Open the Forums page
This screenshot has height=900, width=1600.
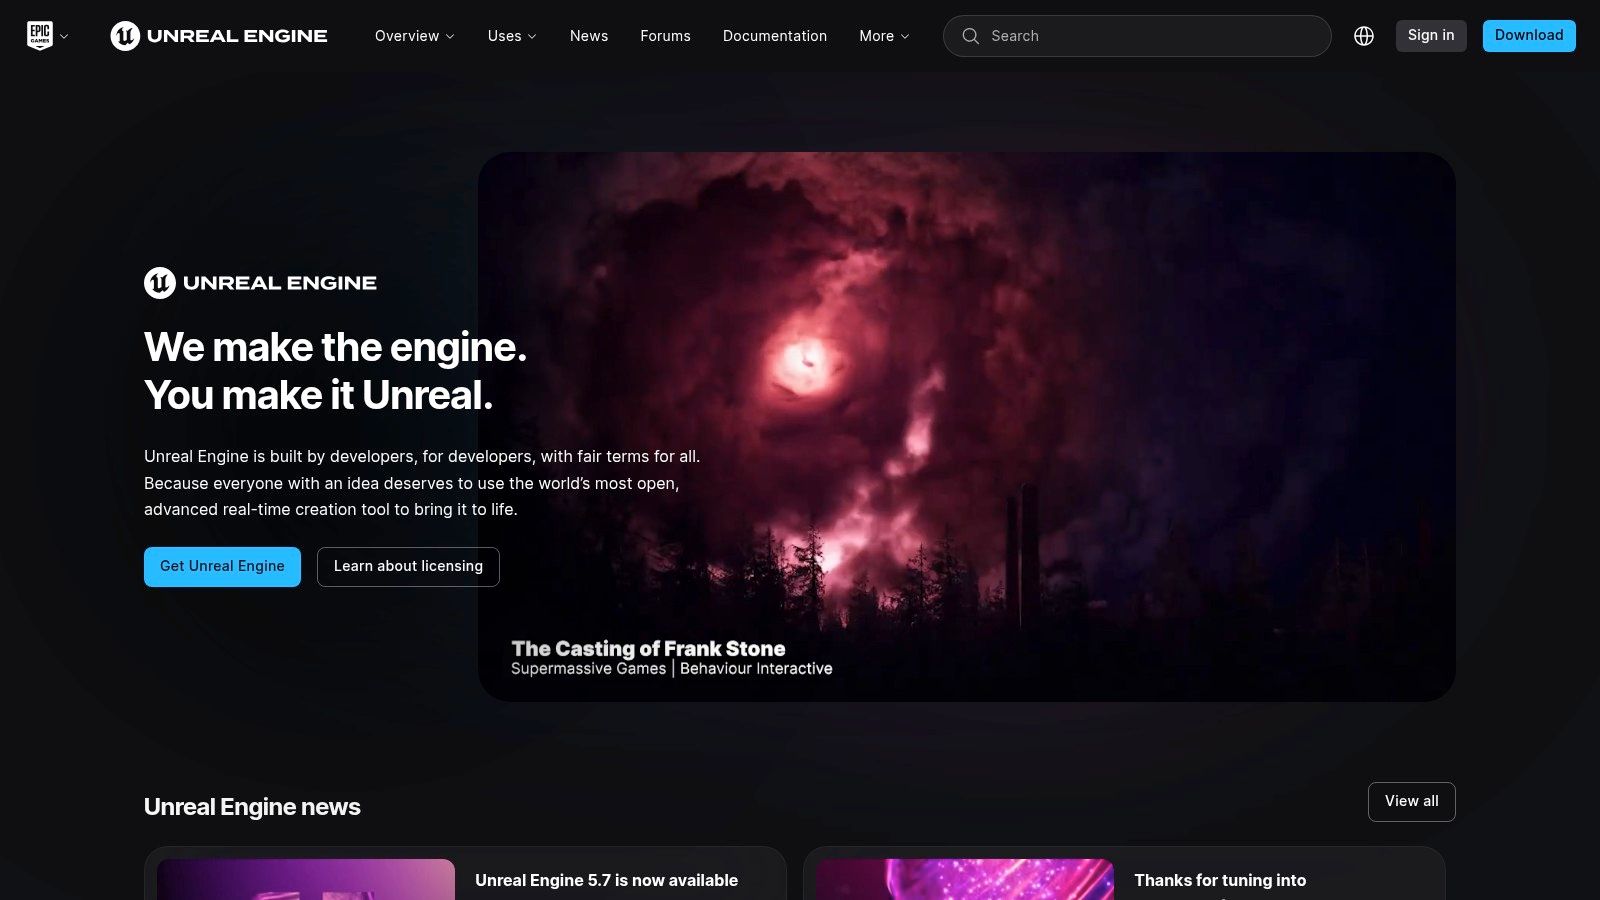point(665,36)
